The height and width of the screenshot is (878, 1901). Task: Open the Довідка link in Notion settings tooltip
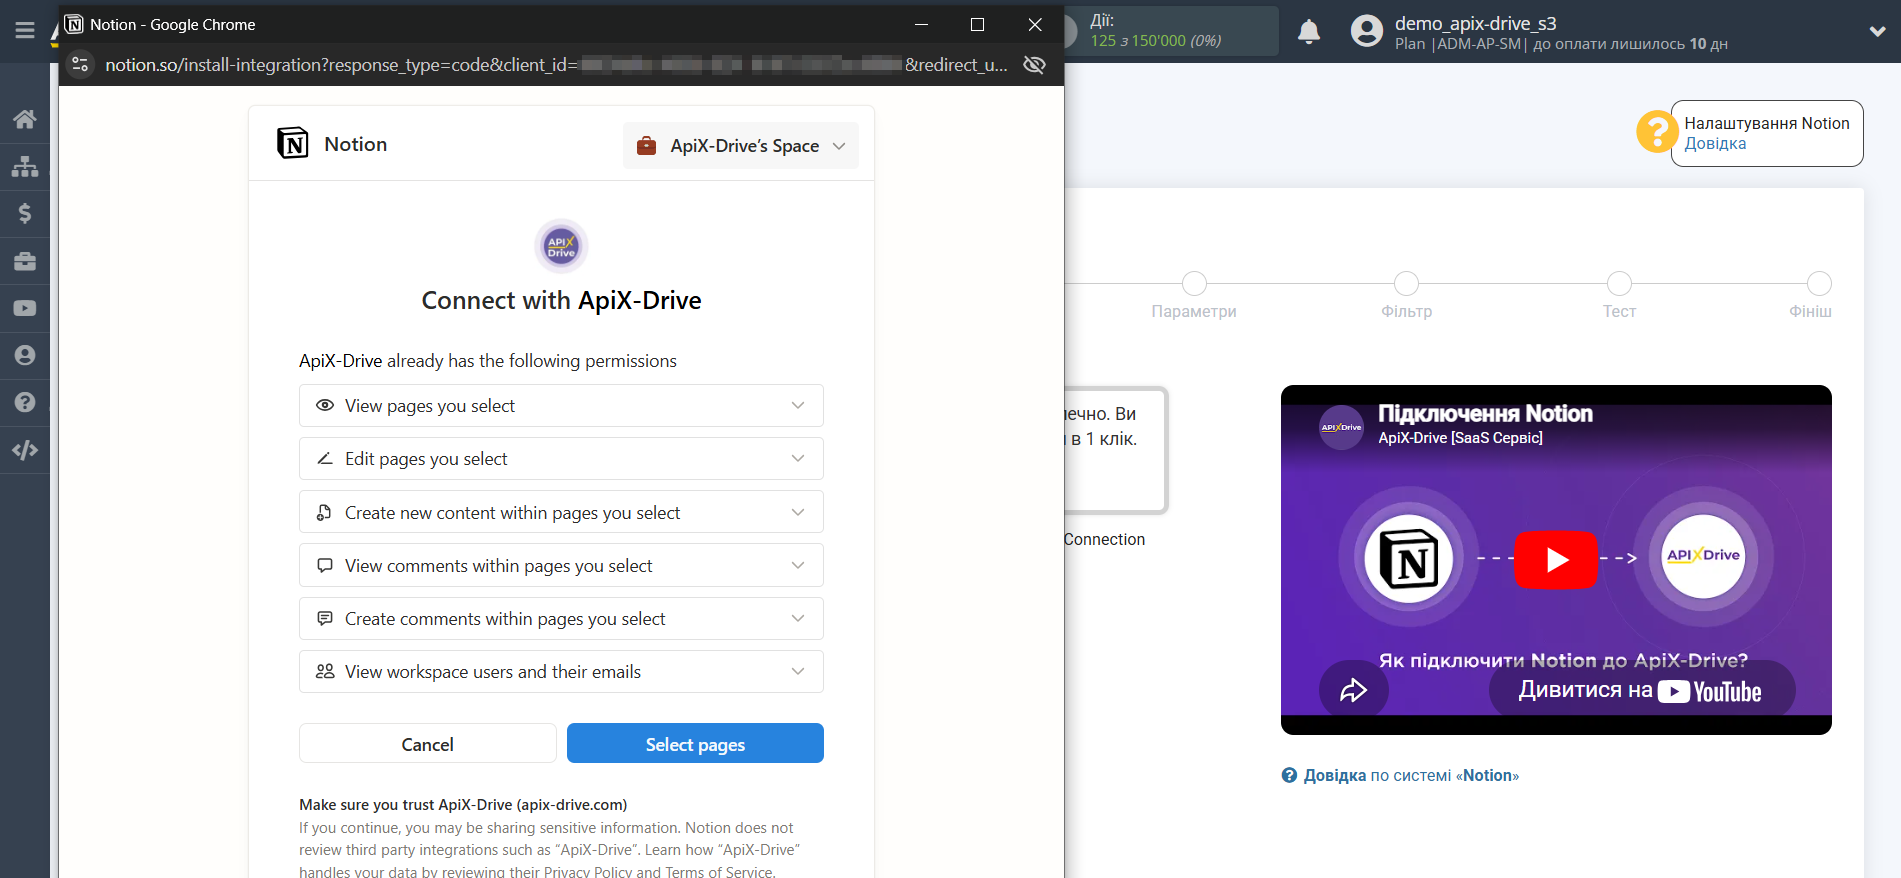coord(1715,144)
